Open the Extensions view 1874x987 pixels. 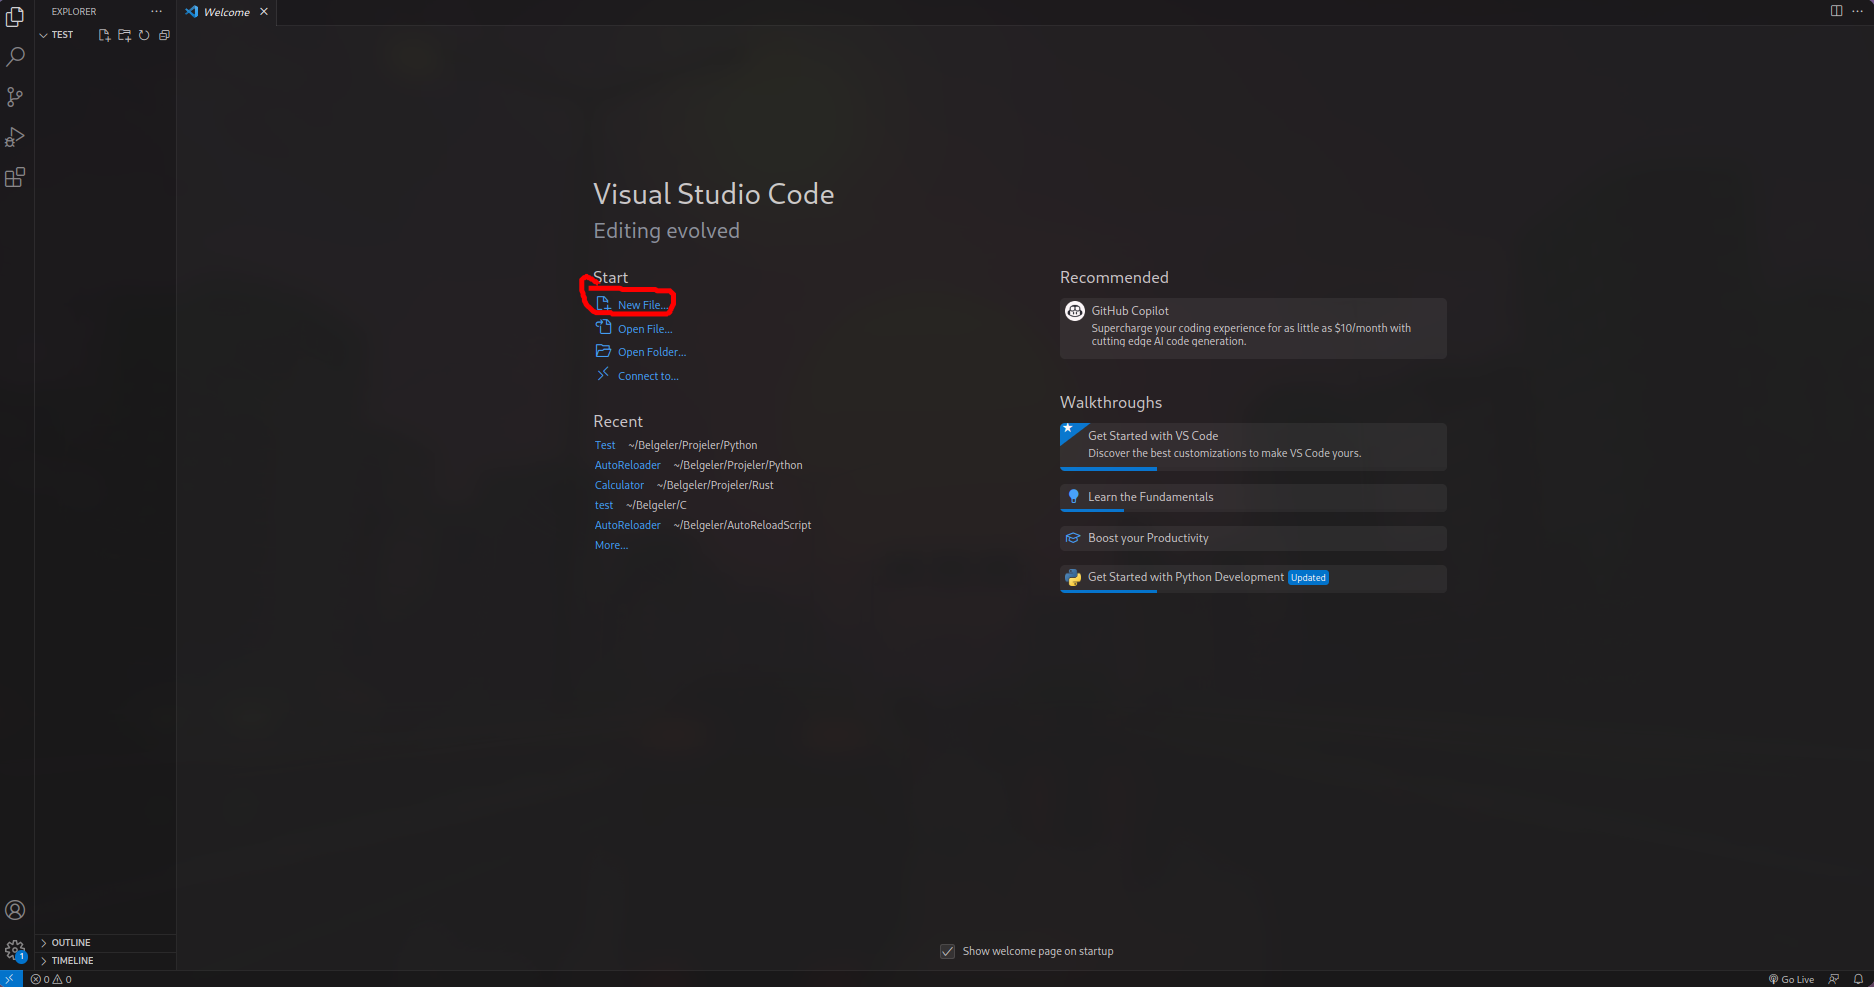tap(15, 178)
